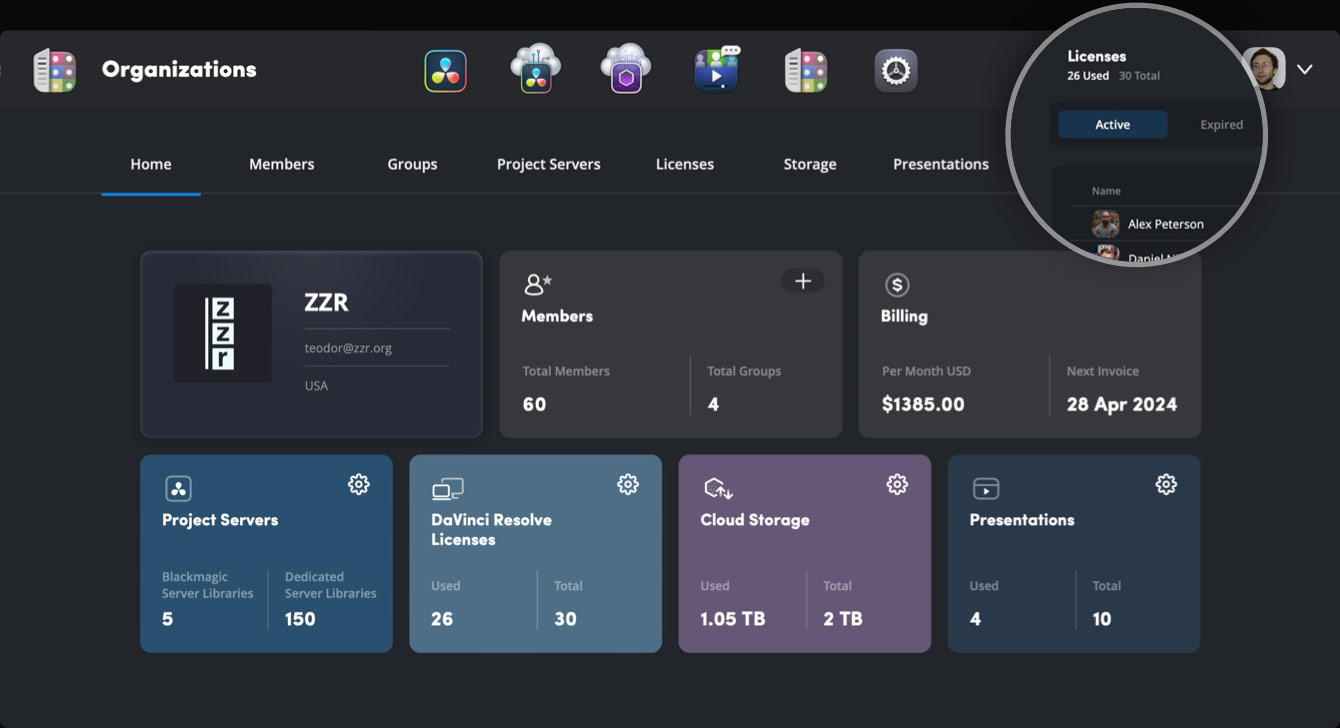
Task: Open Project Servers tile gear settings
Action: pyautogui.click(x=359, y=484)
